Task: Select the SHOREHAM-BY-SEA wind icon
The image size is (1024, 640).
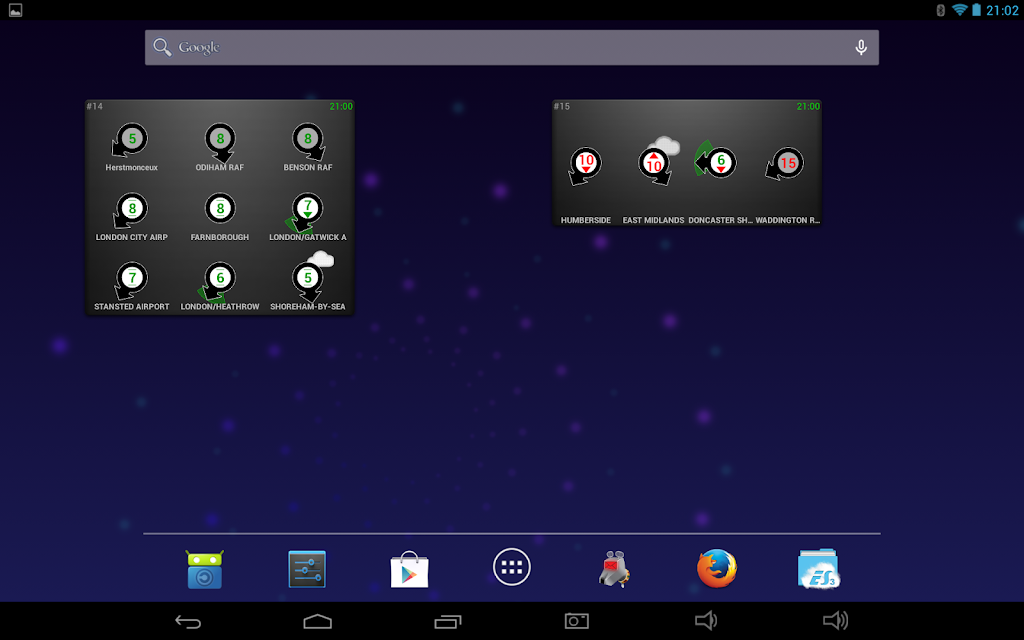Action: click(311, 276)
